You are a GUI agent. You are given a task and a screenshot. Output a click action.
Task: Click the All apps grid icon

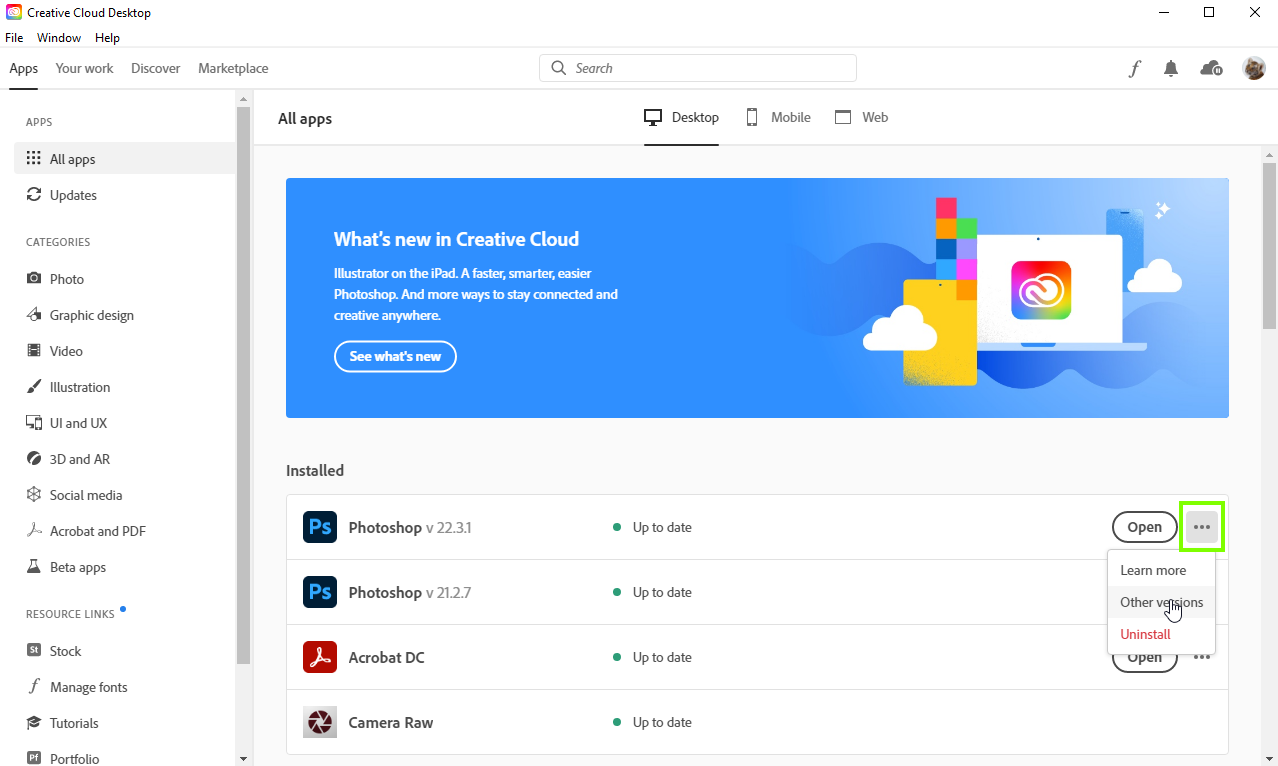34,159
